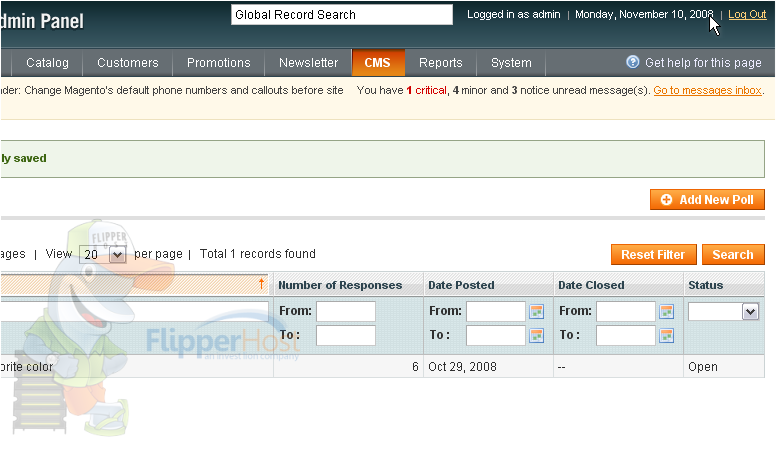Click Get help for this page
The image size is (776, 450).
tap(703, 63)
